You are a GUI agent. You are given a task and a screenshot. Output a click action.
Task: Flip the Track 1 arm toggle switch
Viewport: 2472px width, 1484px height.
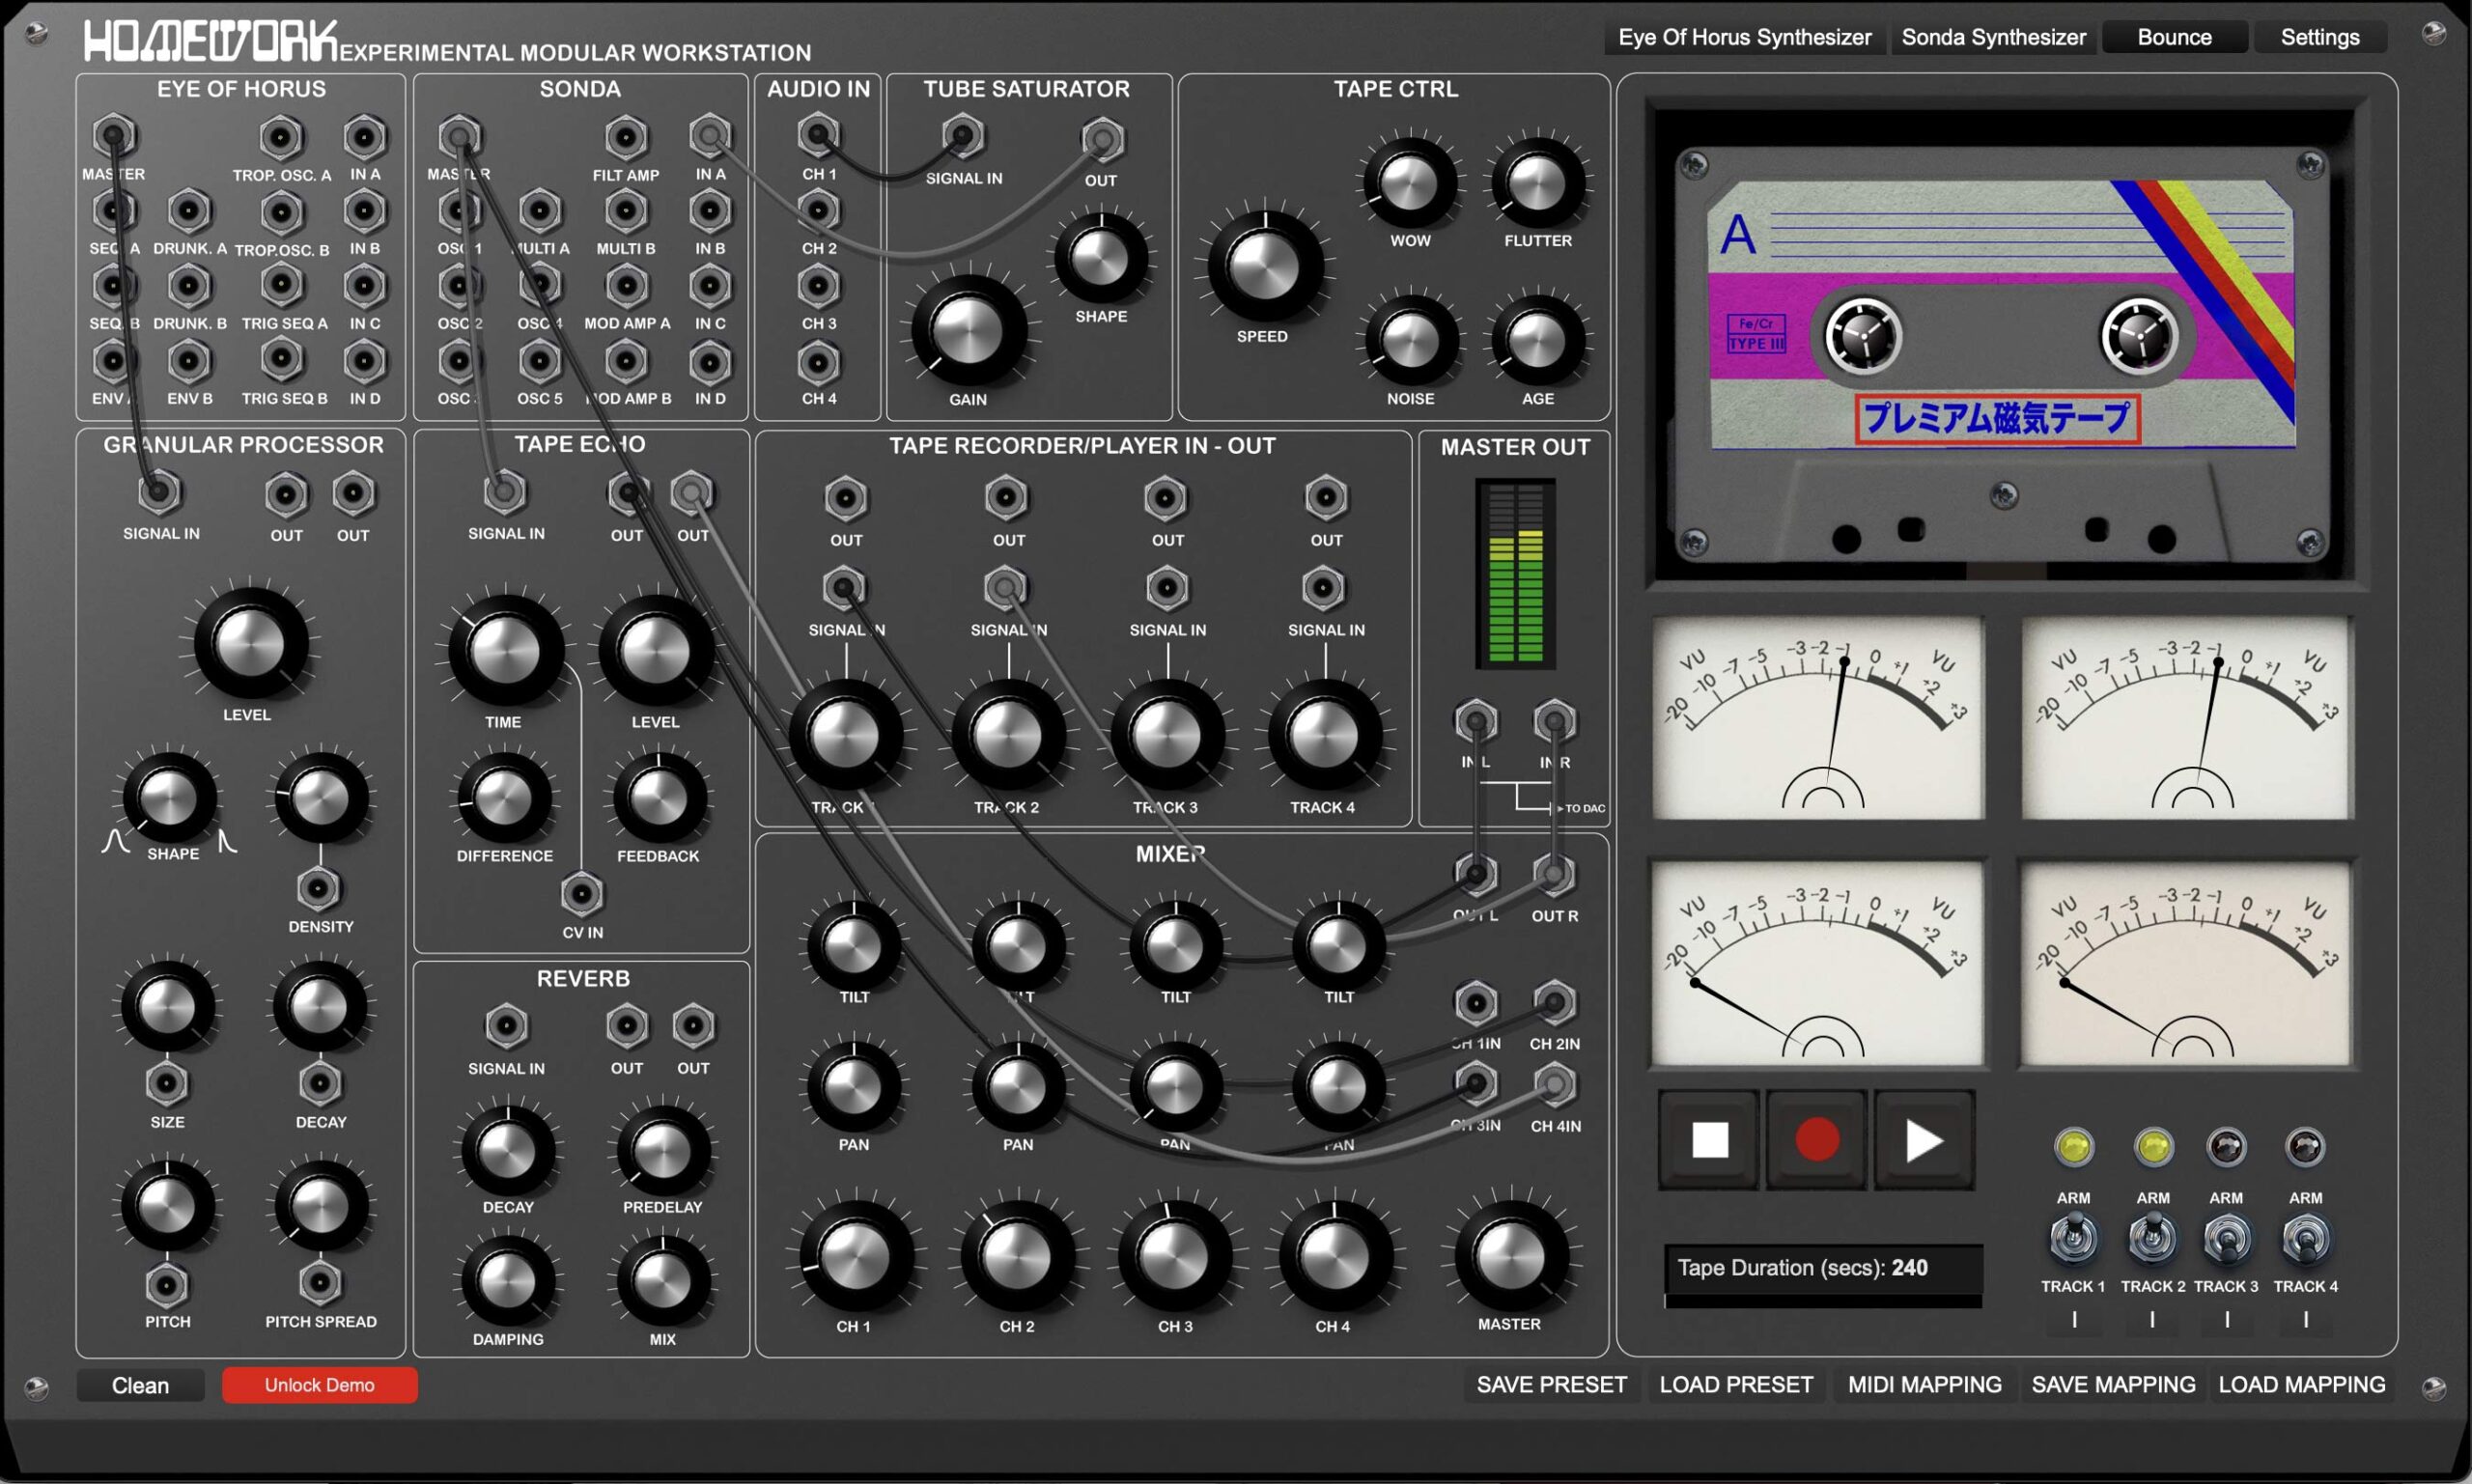point(2073,1238)
